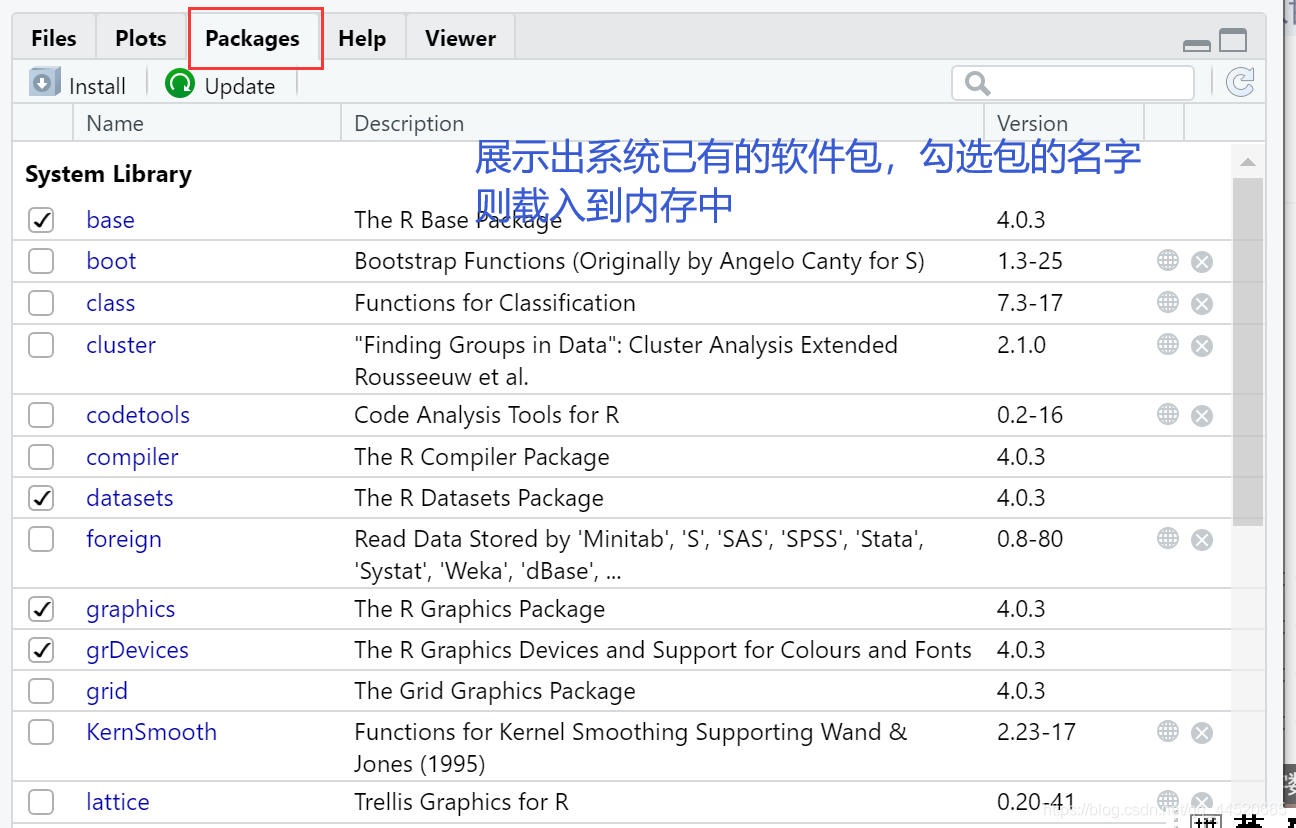Remove the foreign package with its X icon
The height and width of the screenshot is (828, 1296).
1202,540
